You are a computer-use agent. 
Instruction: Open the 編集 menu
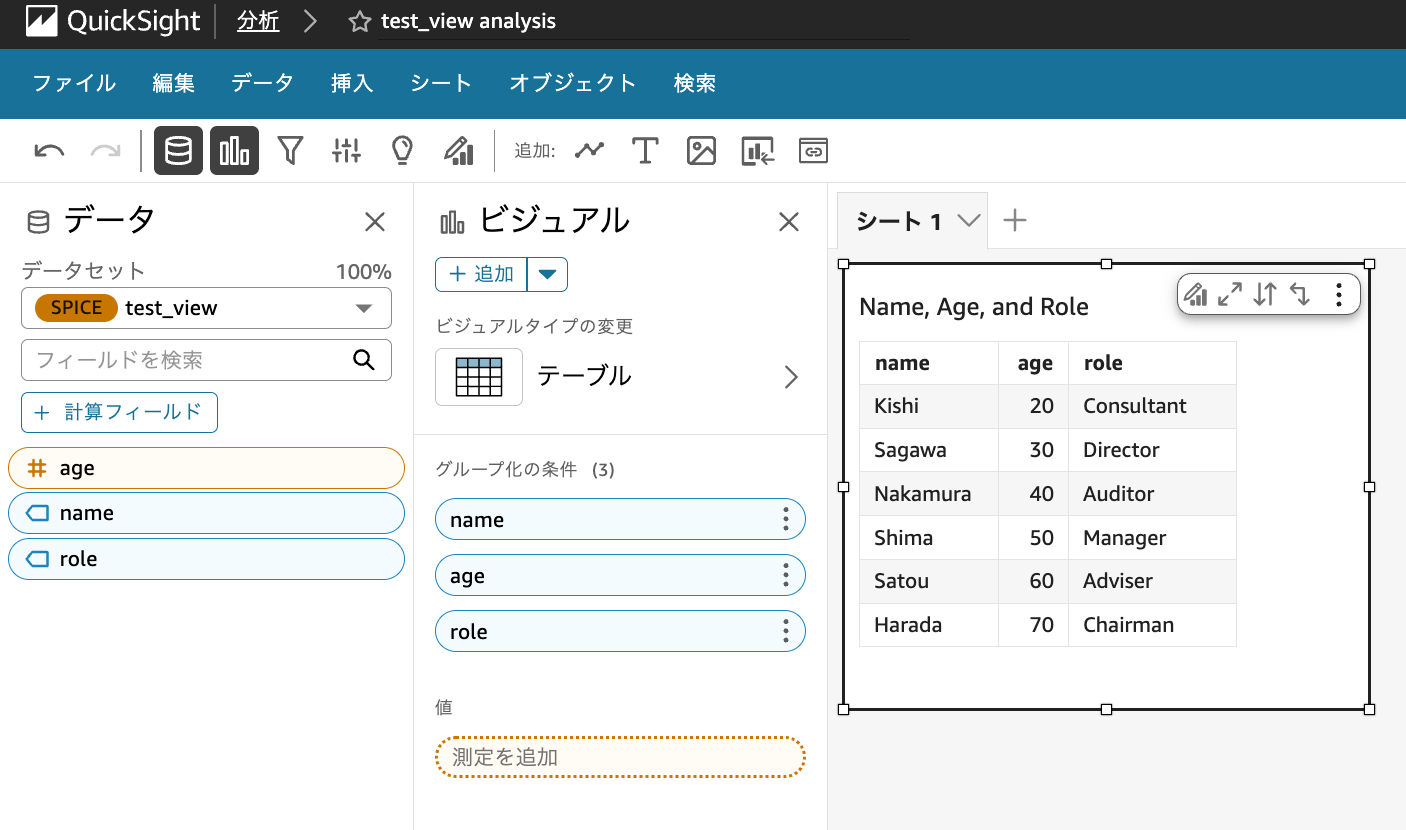pyautogui.click(x=174, y=83)
